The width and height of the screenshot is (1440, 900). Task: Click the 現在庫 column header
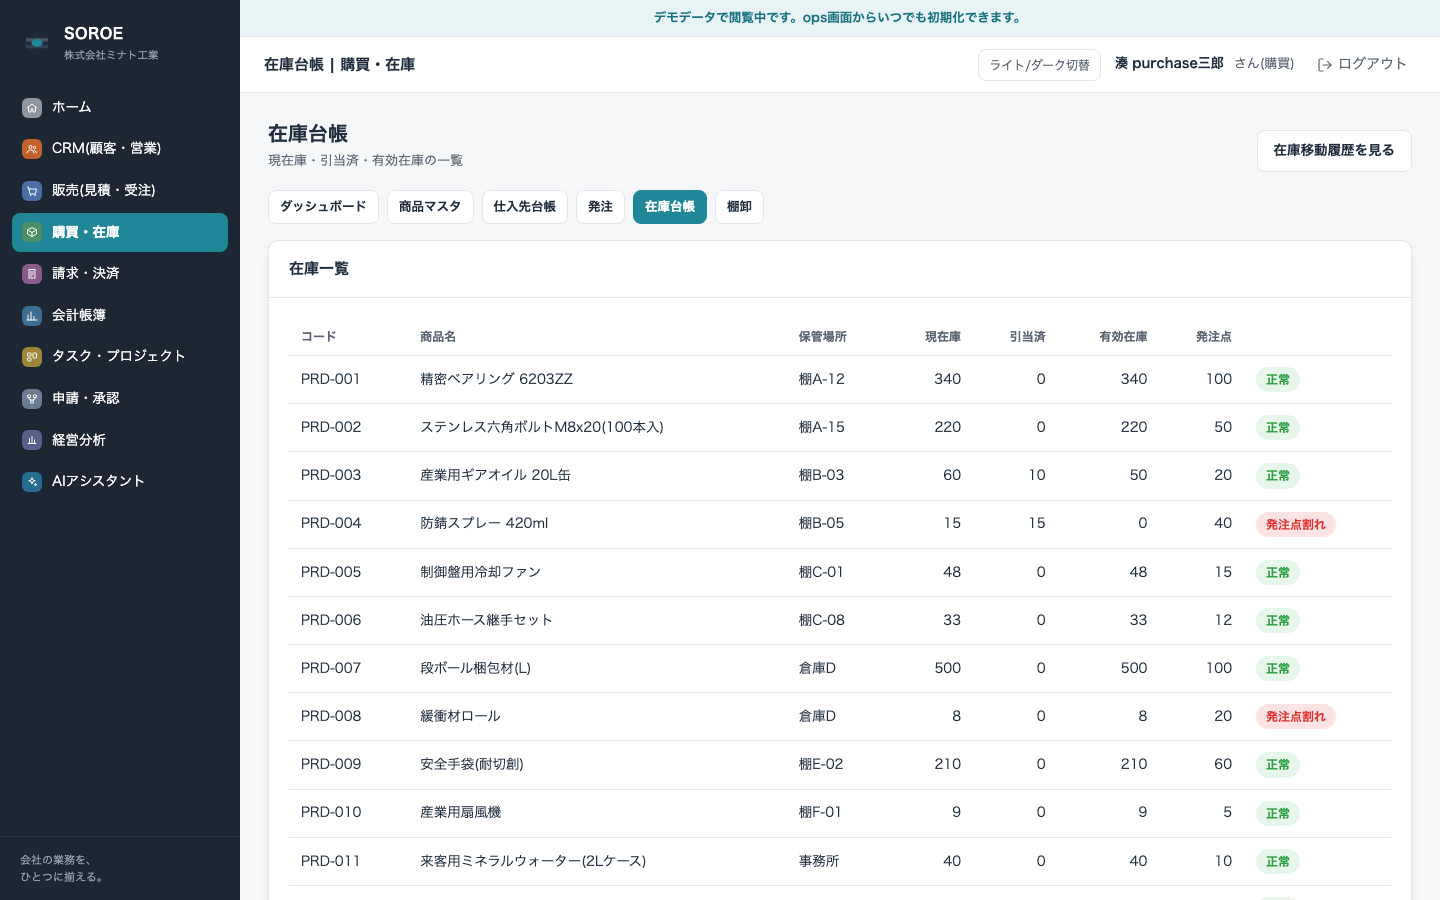[943, 337]
